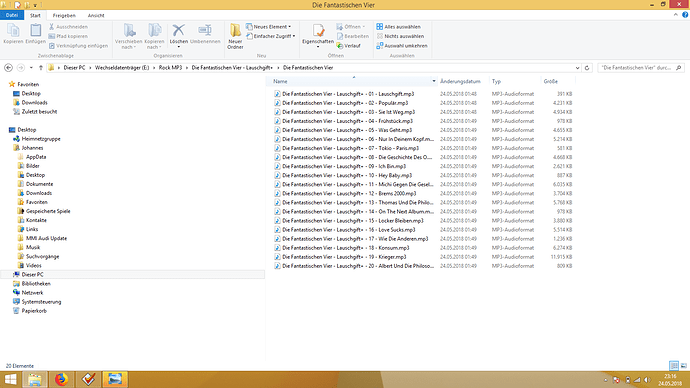
Task: Open the Verlauf history button
Action: pos(349,46)
